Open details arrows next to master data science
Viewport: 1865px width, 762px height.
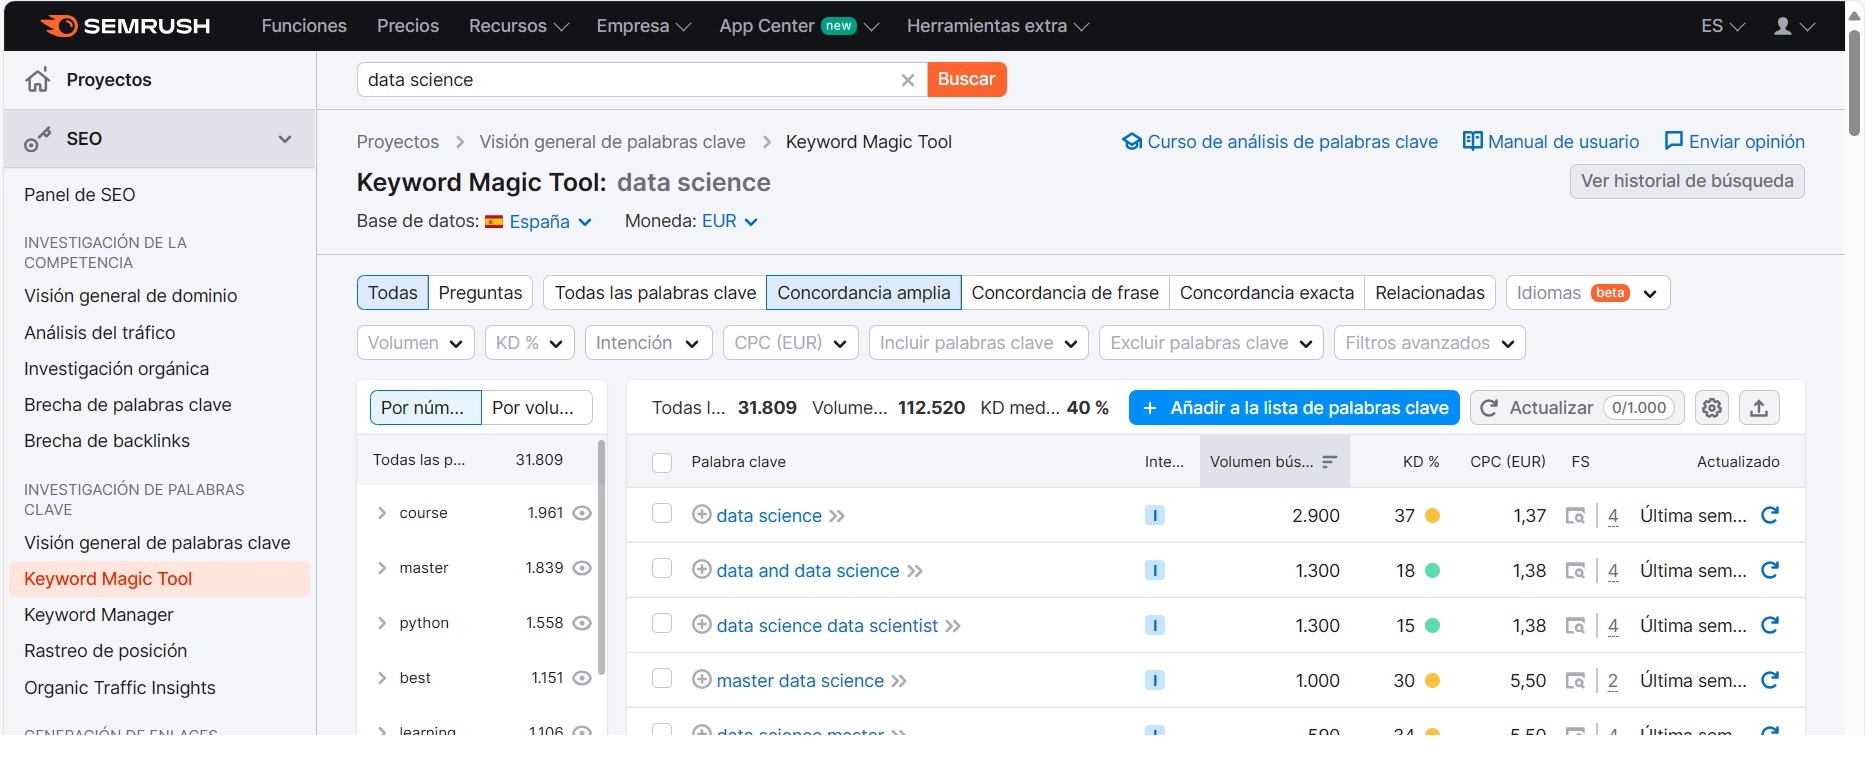(x=899, y=681)
